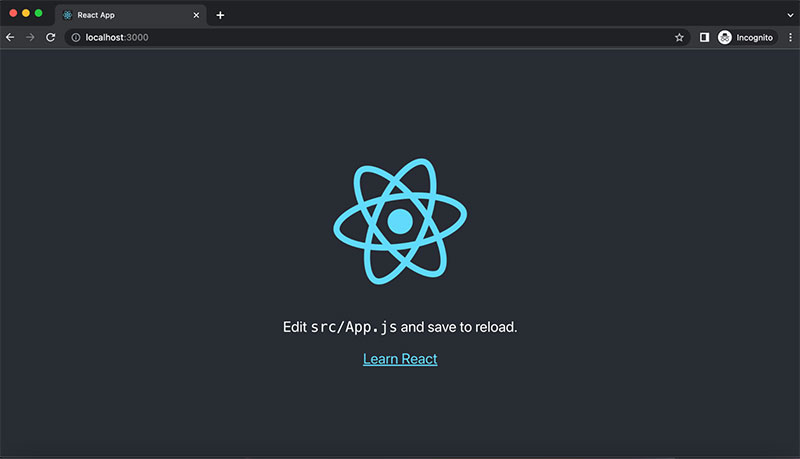Follow the Learn React link

click(400, 359)
